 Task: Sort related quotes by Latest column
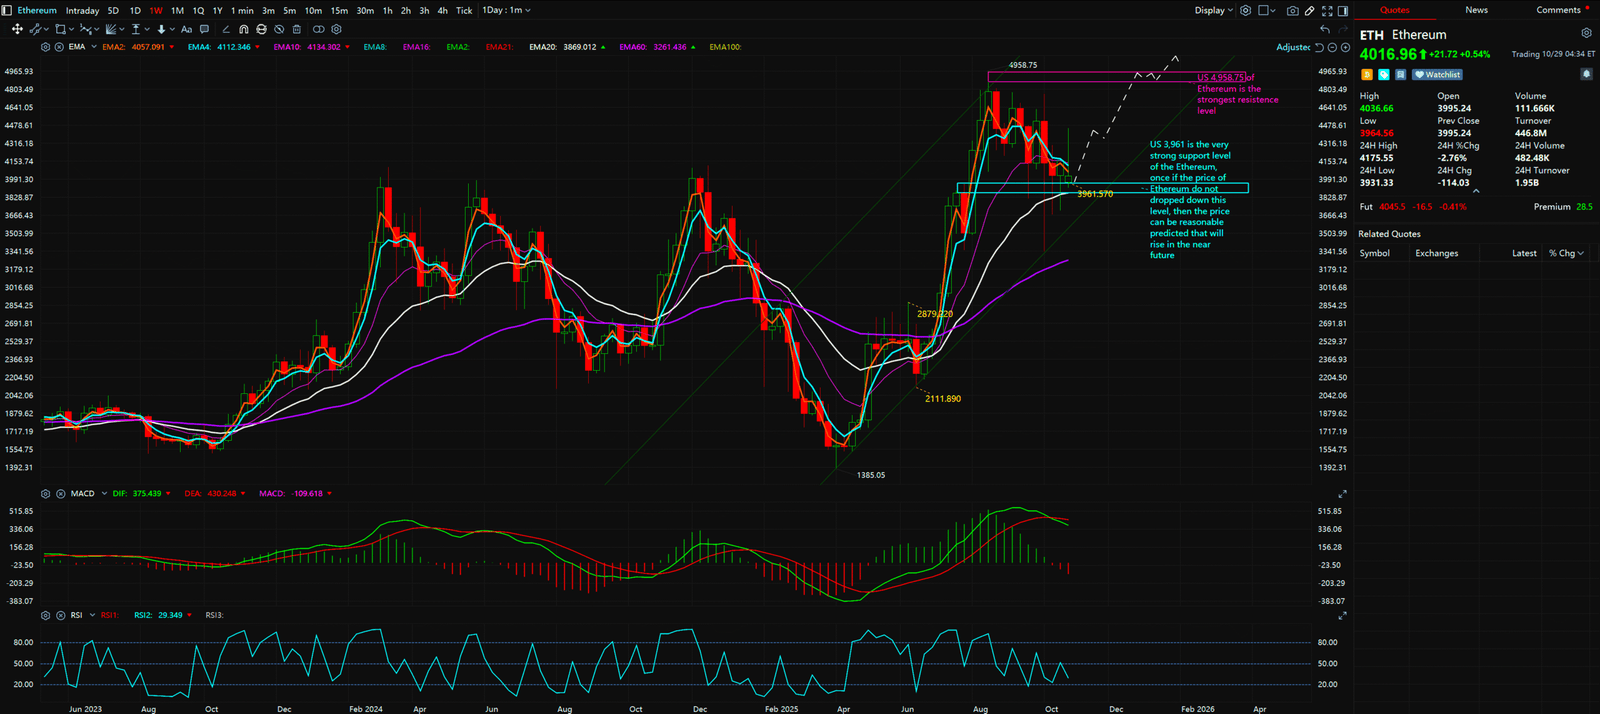(x=1524, y=254)
